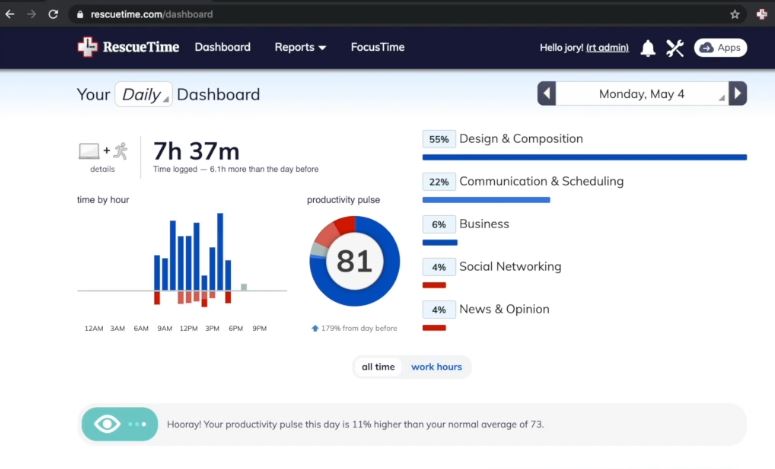
Task: Open the Monday, May 4 date picker
Action: [x=642, y=94]
